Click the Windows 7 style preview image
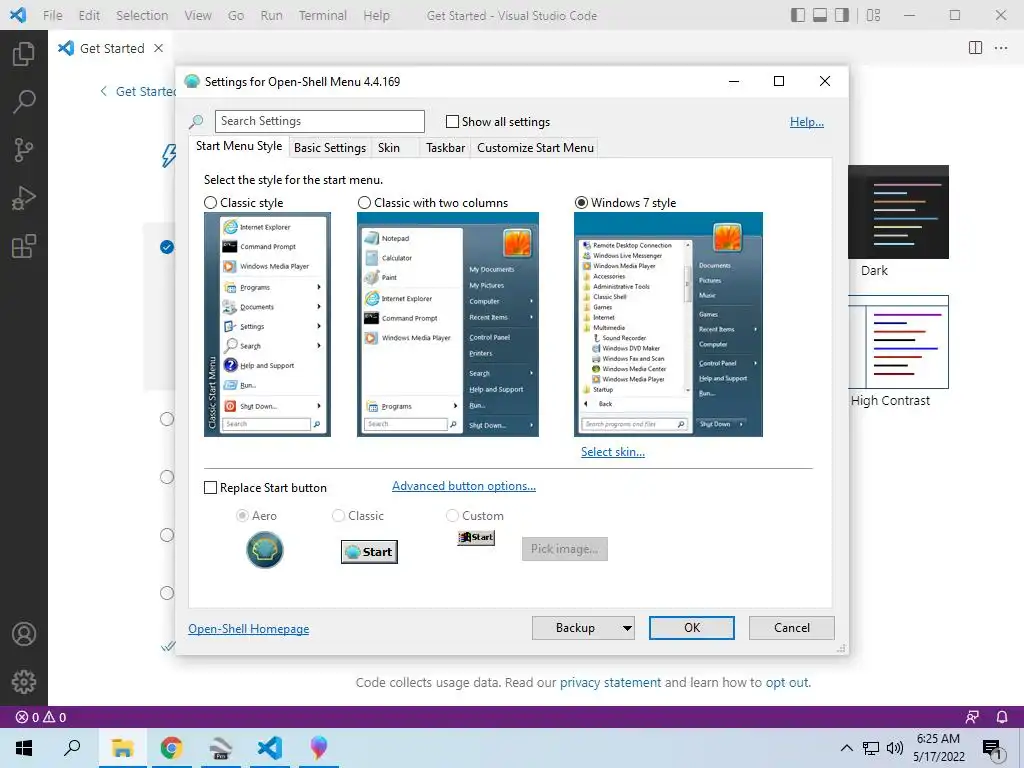The width and height of the screenshot is (1024, 768). (668, 325)
